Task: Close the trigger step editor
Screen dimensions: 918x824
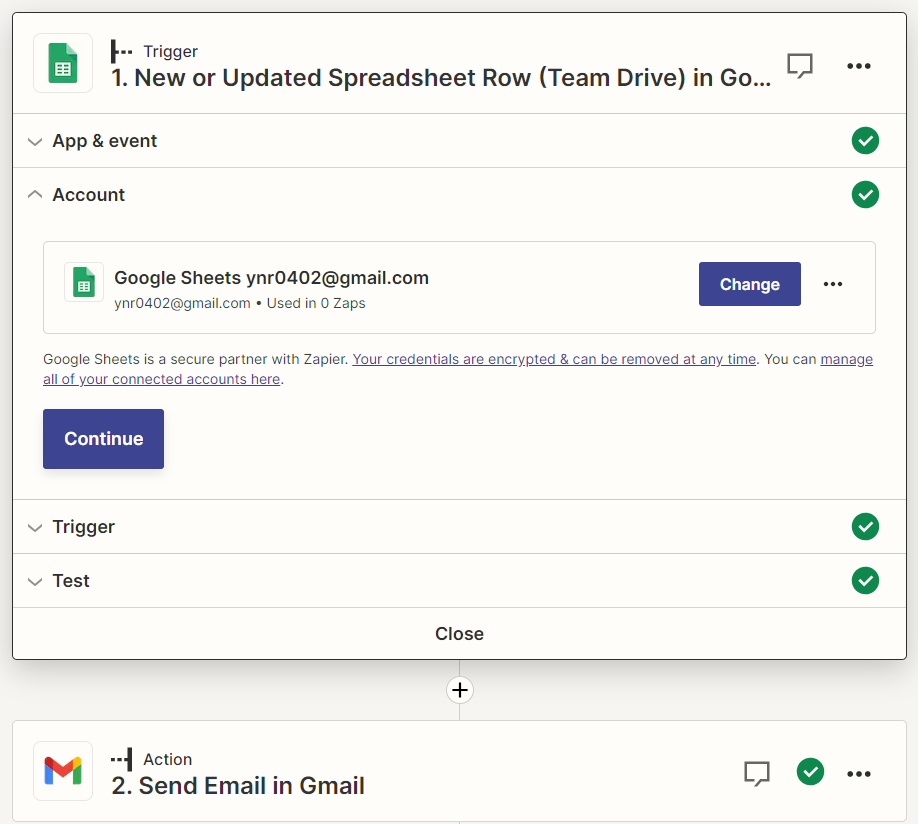Action: (x=459, y=634)
